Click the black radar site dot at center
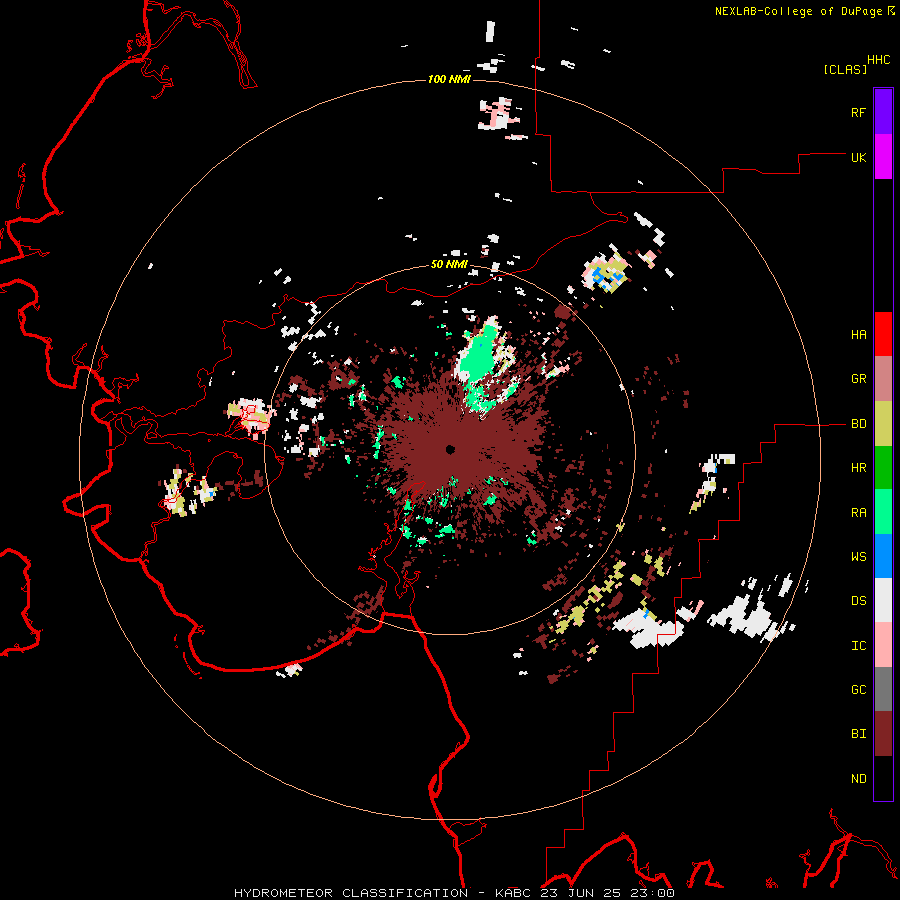Viewport: 900px width, 900px height. click(x=450, y=449)
